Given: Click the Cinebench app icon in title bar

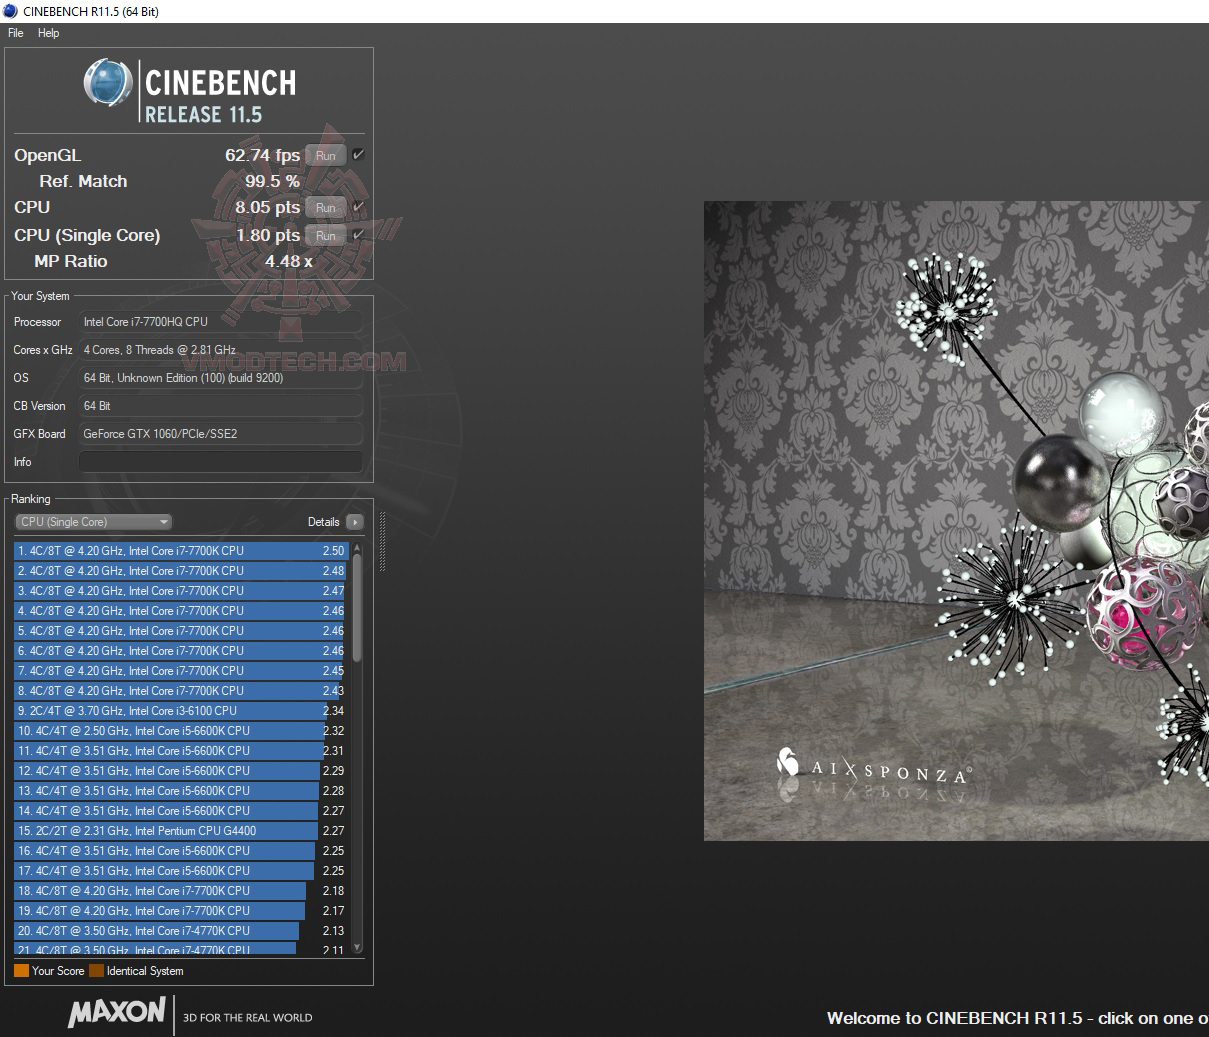Looking at the screenshot, I should (10, 11).
